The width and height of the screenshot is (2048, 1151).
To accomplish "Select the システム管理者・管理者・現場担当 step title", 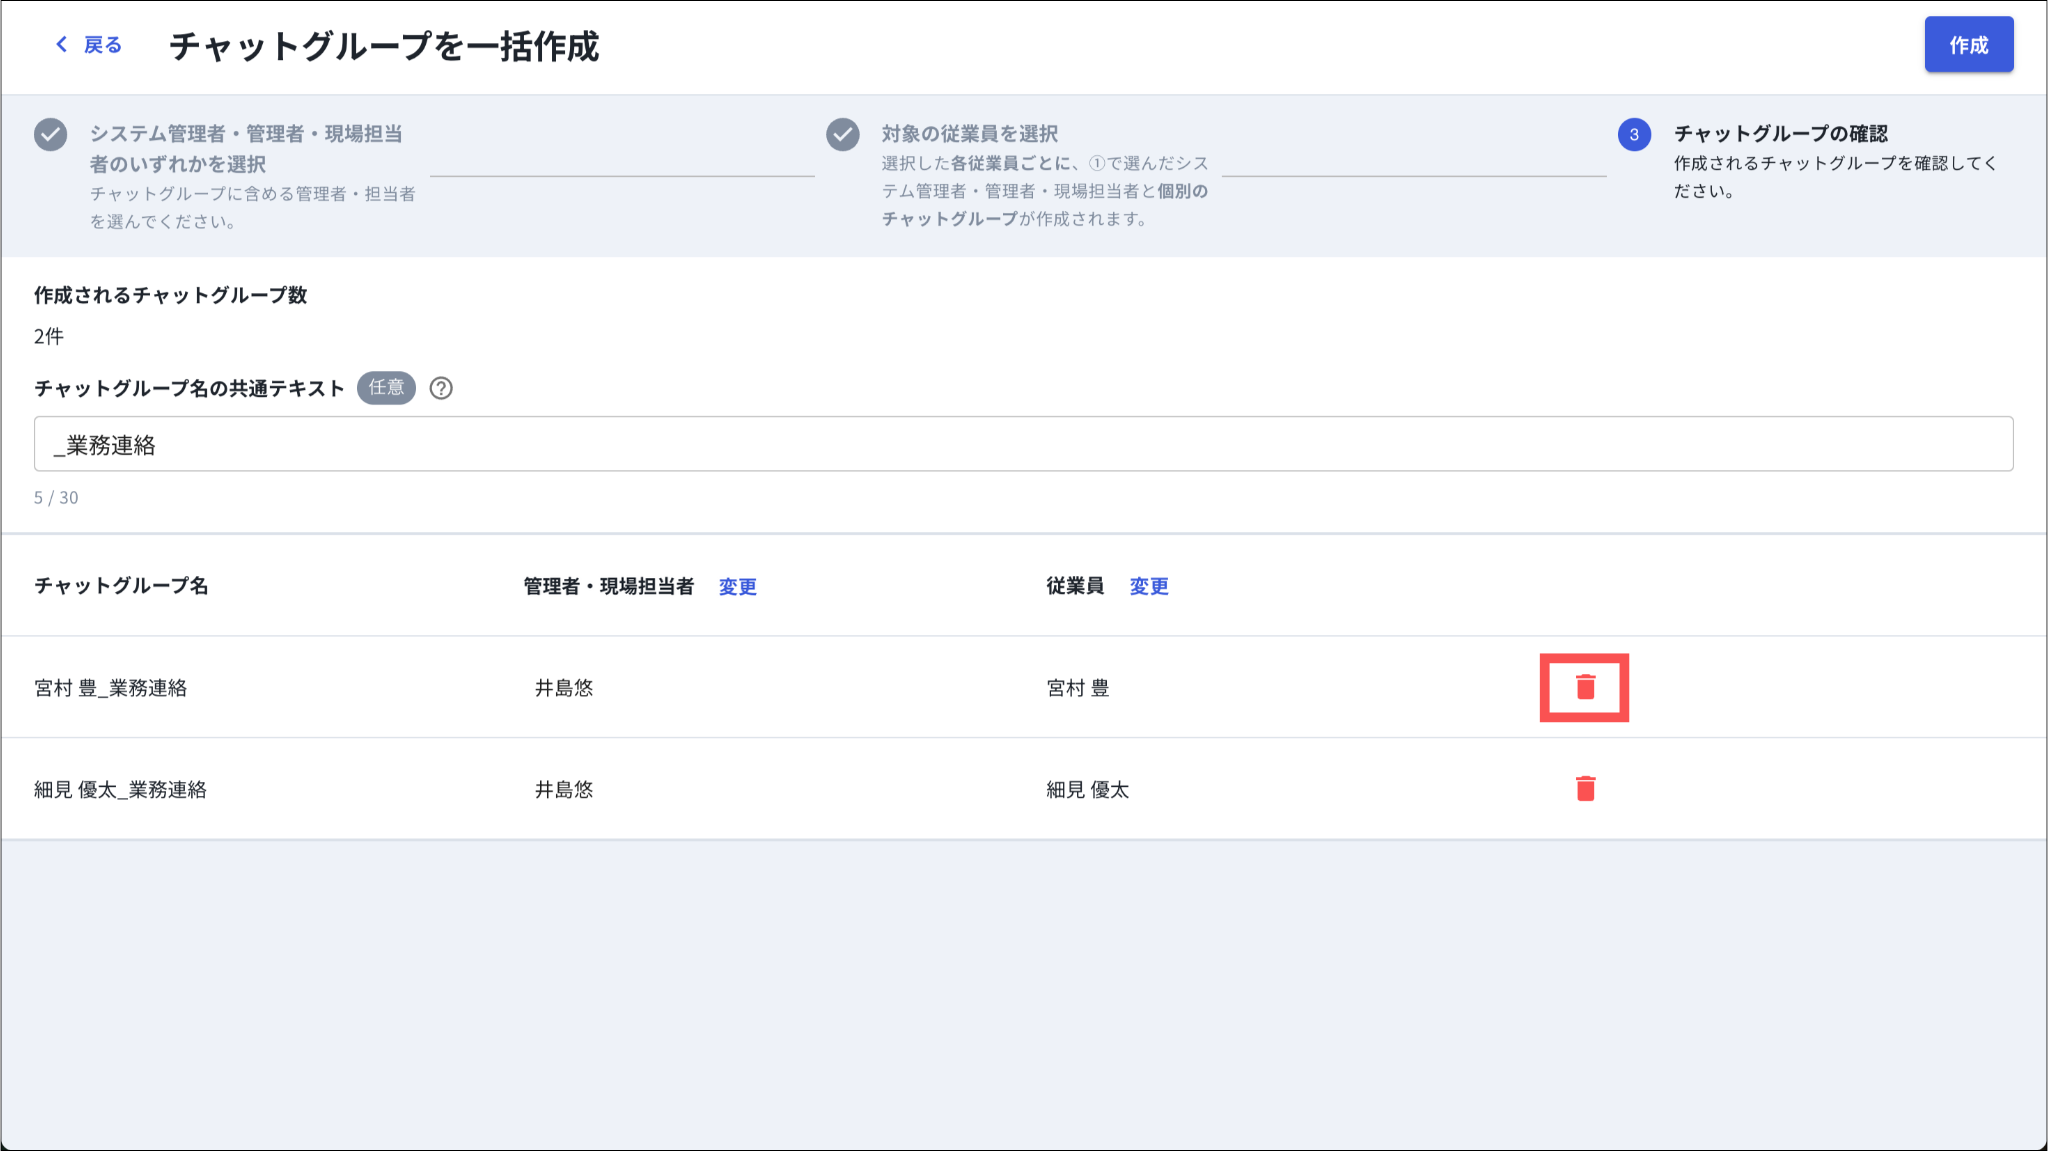I will pos(246,134).
